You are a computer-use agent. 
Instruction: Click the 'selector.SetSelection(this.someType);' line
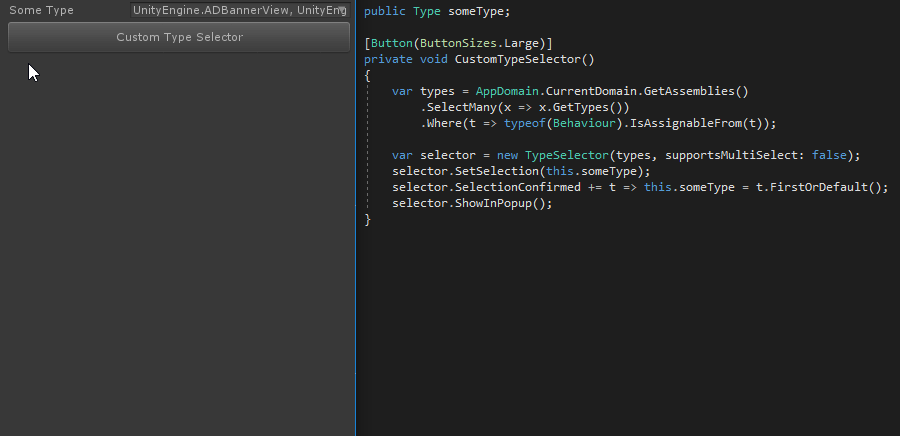521,172
